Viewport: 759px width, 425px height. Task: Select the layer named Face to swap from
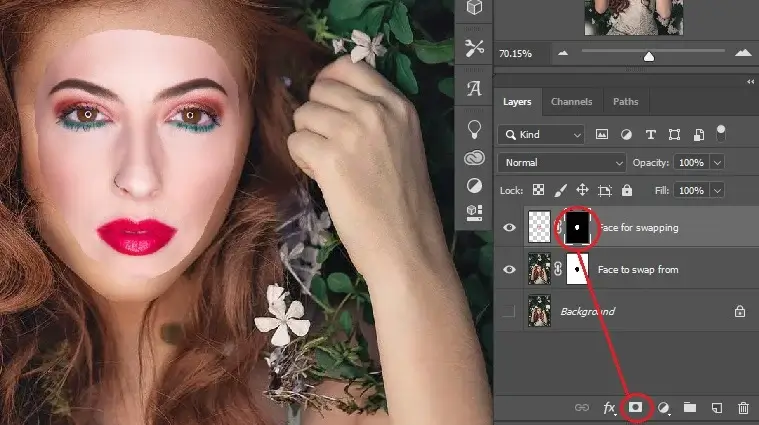(x=638, y=270)
